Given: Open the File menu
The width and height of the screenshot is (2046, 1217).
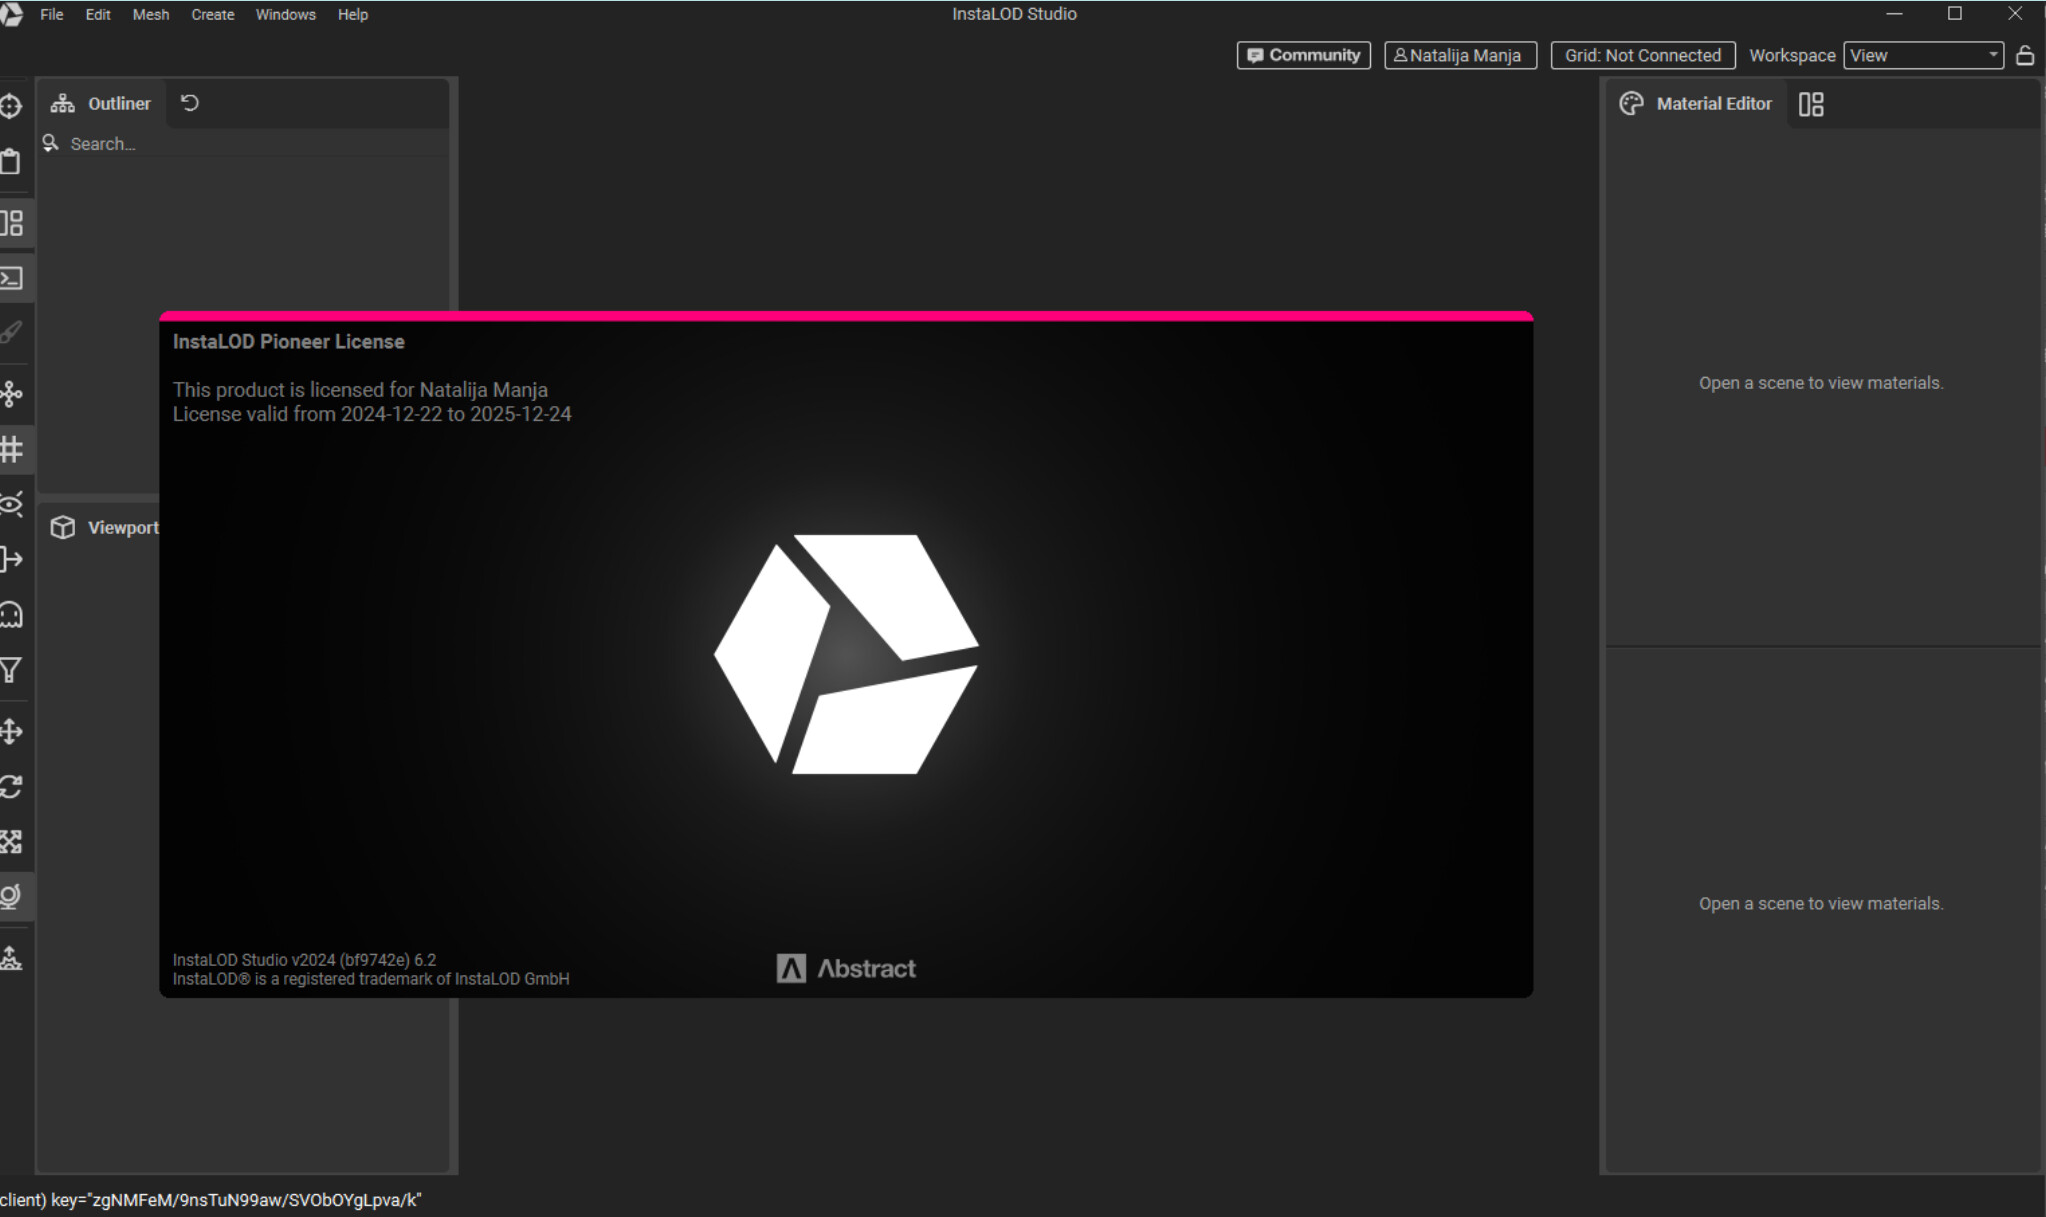Looking at the screenshot, I should coord(51,14).
